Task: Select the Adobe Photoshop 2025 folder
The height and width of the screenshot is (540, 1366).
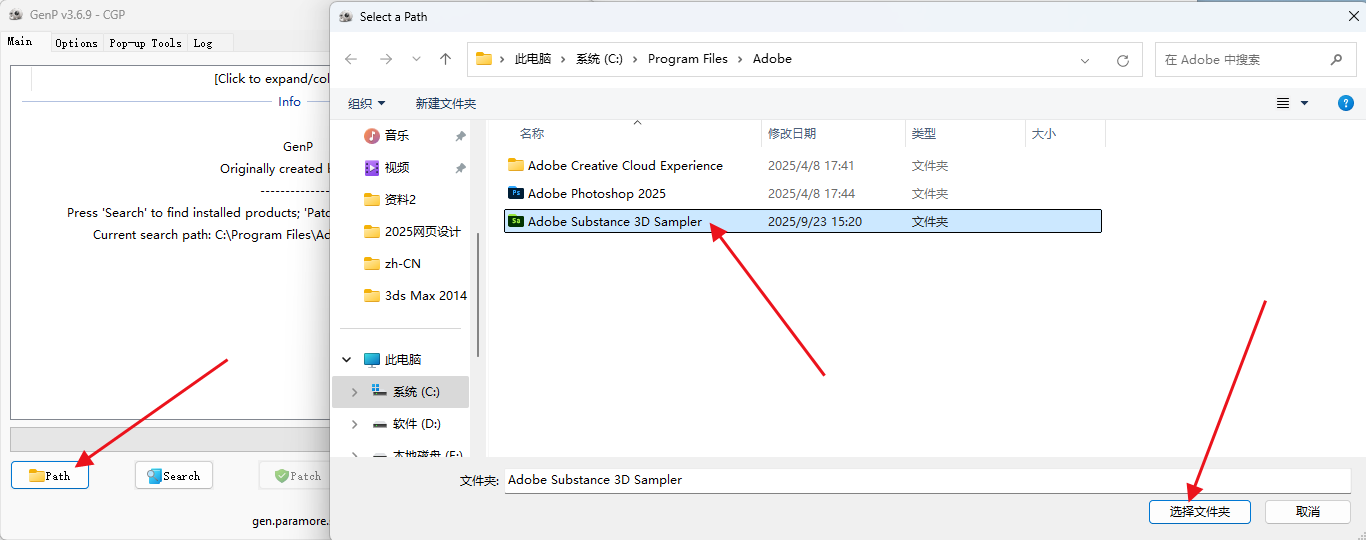Action: pos(802,194)
